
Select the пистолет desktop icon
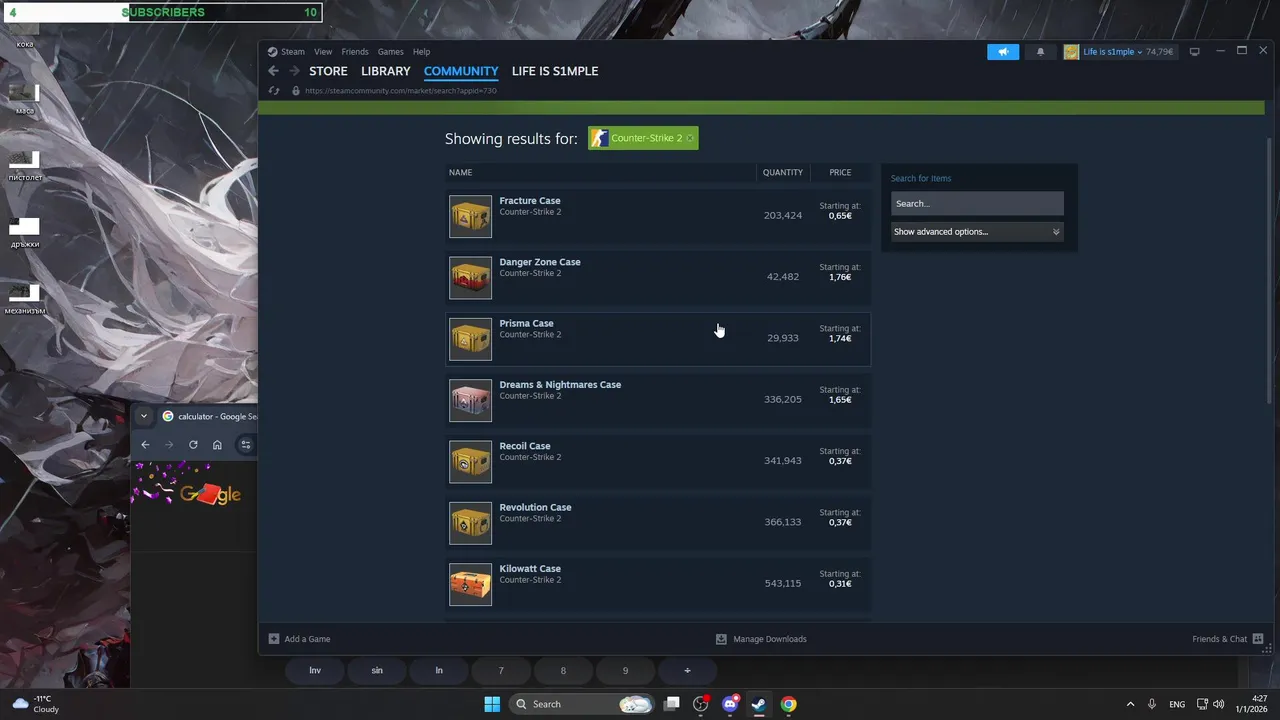tap(24, 166)
